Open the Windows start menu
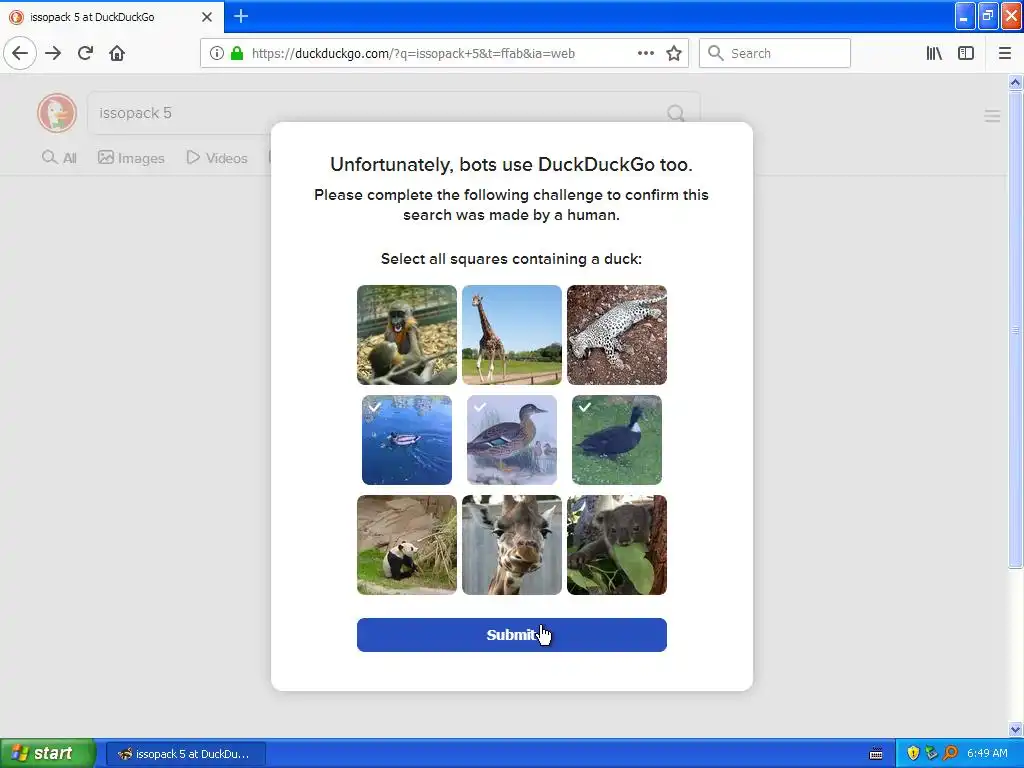 coord(47,754)
